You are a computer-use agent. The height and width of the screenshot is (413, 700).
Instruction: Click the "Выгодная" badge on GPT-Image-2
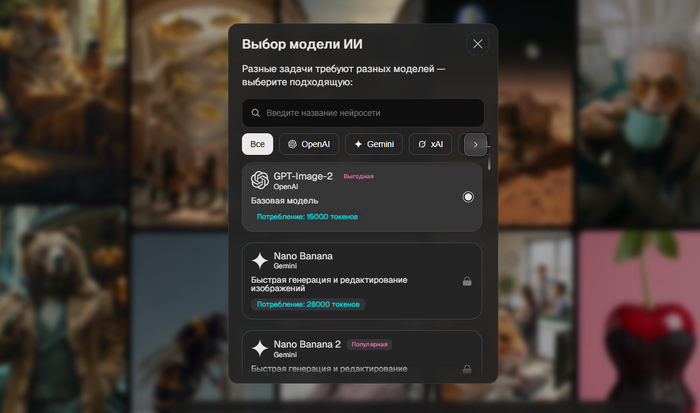pyautogui.click(x=358, y=176)
